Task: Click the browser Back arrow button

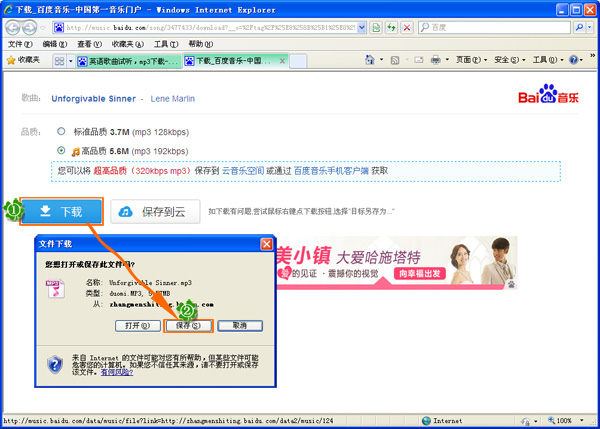Action: (13, 28)
